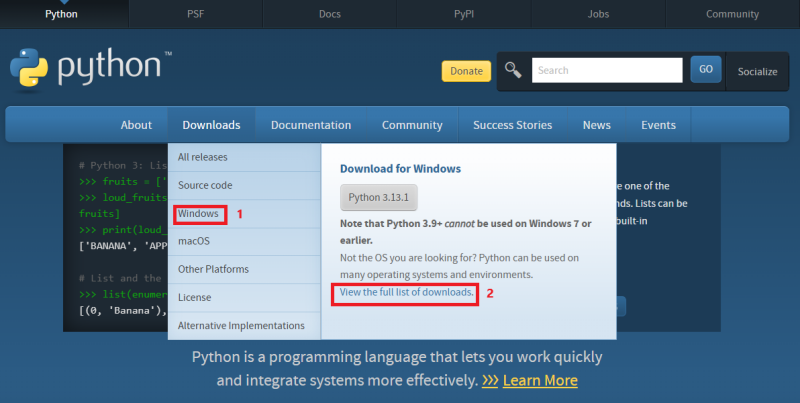Screen dimensions: 800x403
Task: Open the Documentation menu in navigation bar
Action: [x=311, y=125]
